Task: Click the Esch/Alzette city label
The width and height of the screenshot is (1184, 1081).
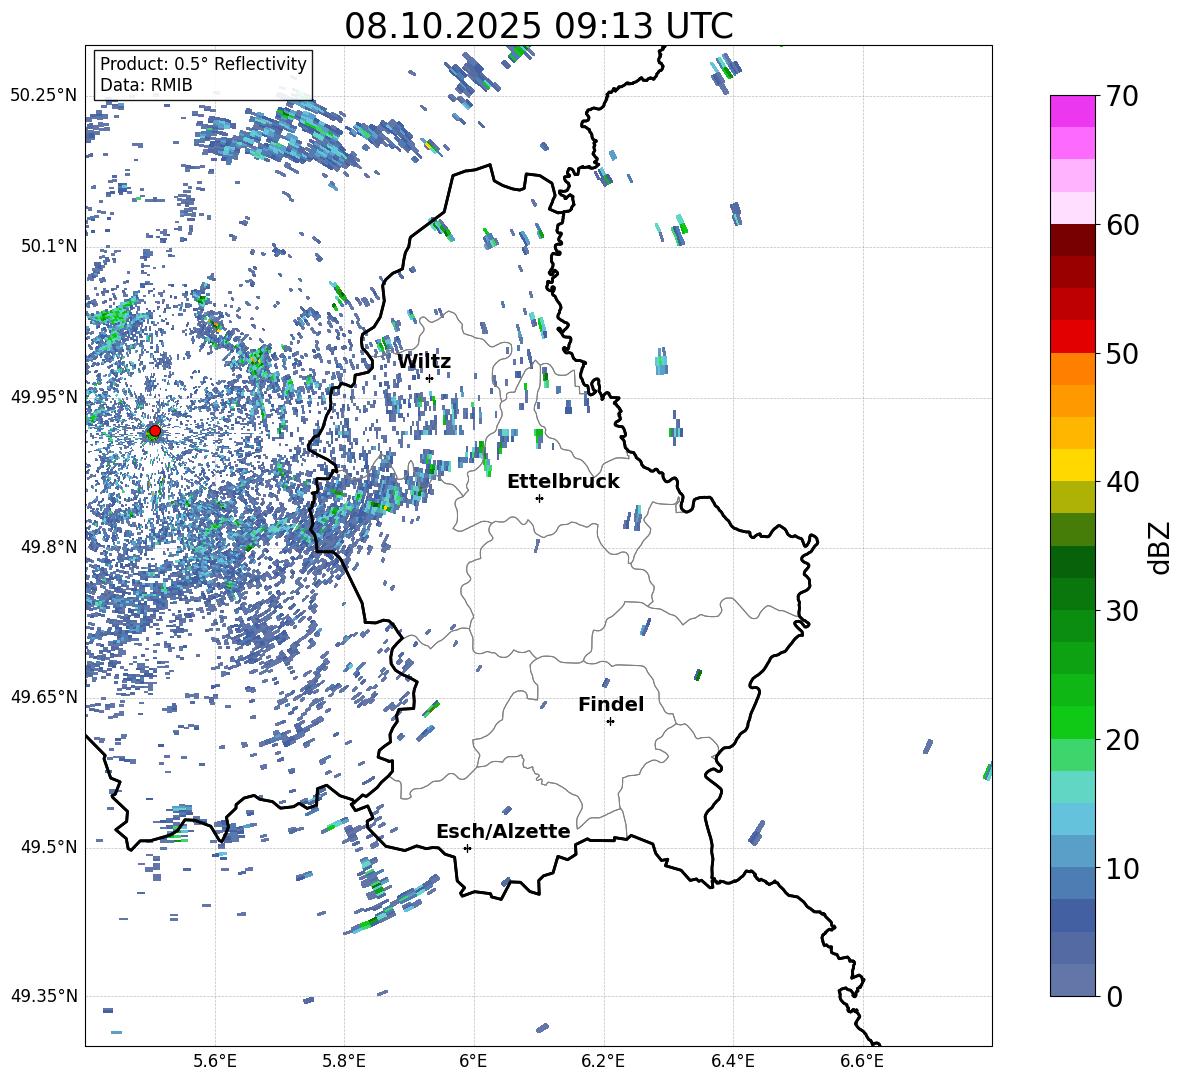Action: pyautogui.click(x=503, y=831)
